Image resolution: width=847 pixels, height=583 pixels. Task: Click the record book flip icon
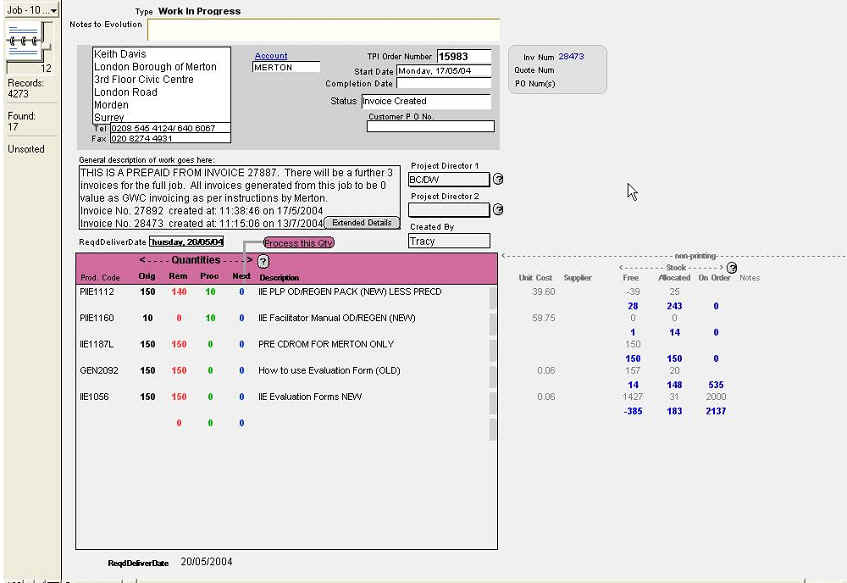click(25, 41)
